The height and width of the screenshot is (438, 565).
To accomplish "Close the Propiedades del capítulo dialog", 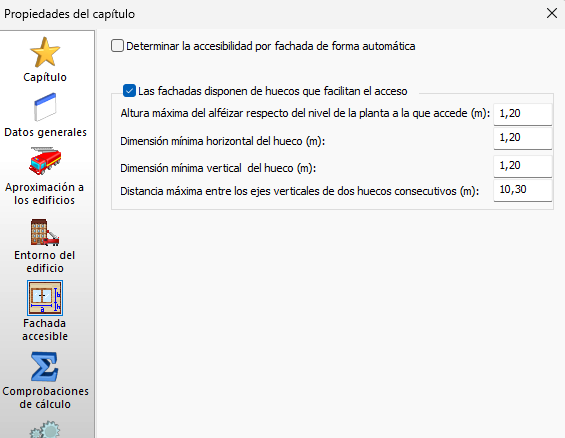I will [552, 13].
